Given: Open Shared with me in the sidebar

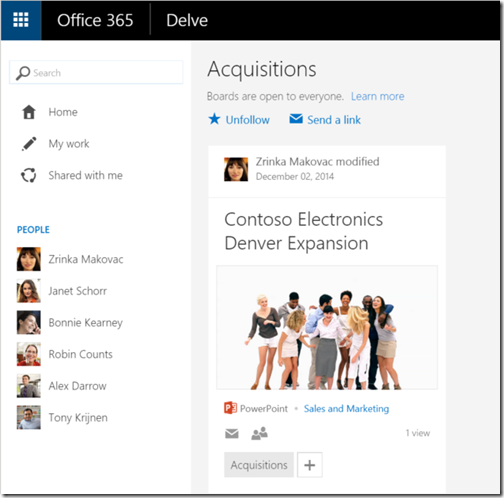Looking at the screenshot, I should 86,175.
